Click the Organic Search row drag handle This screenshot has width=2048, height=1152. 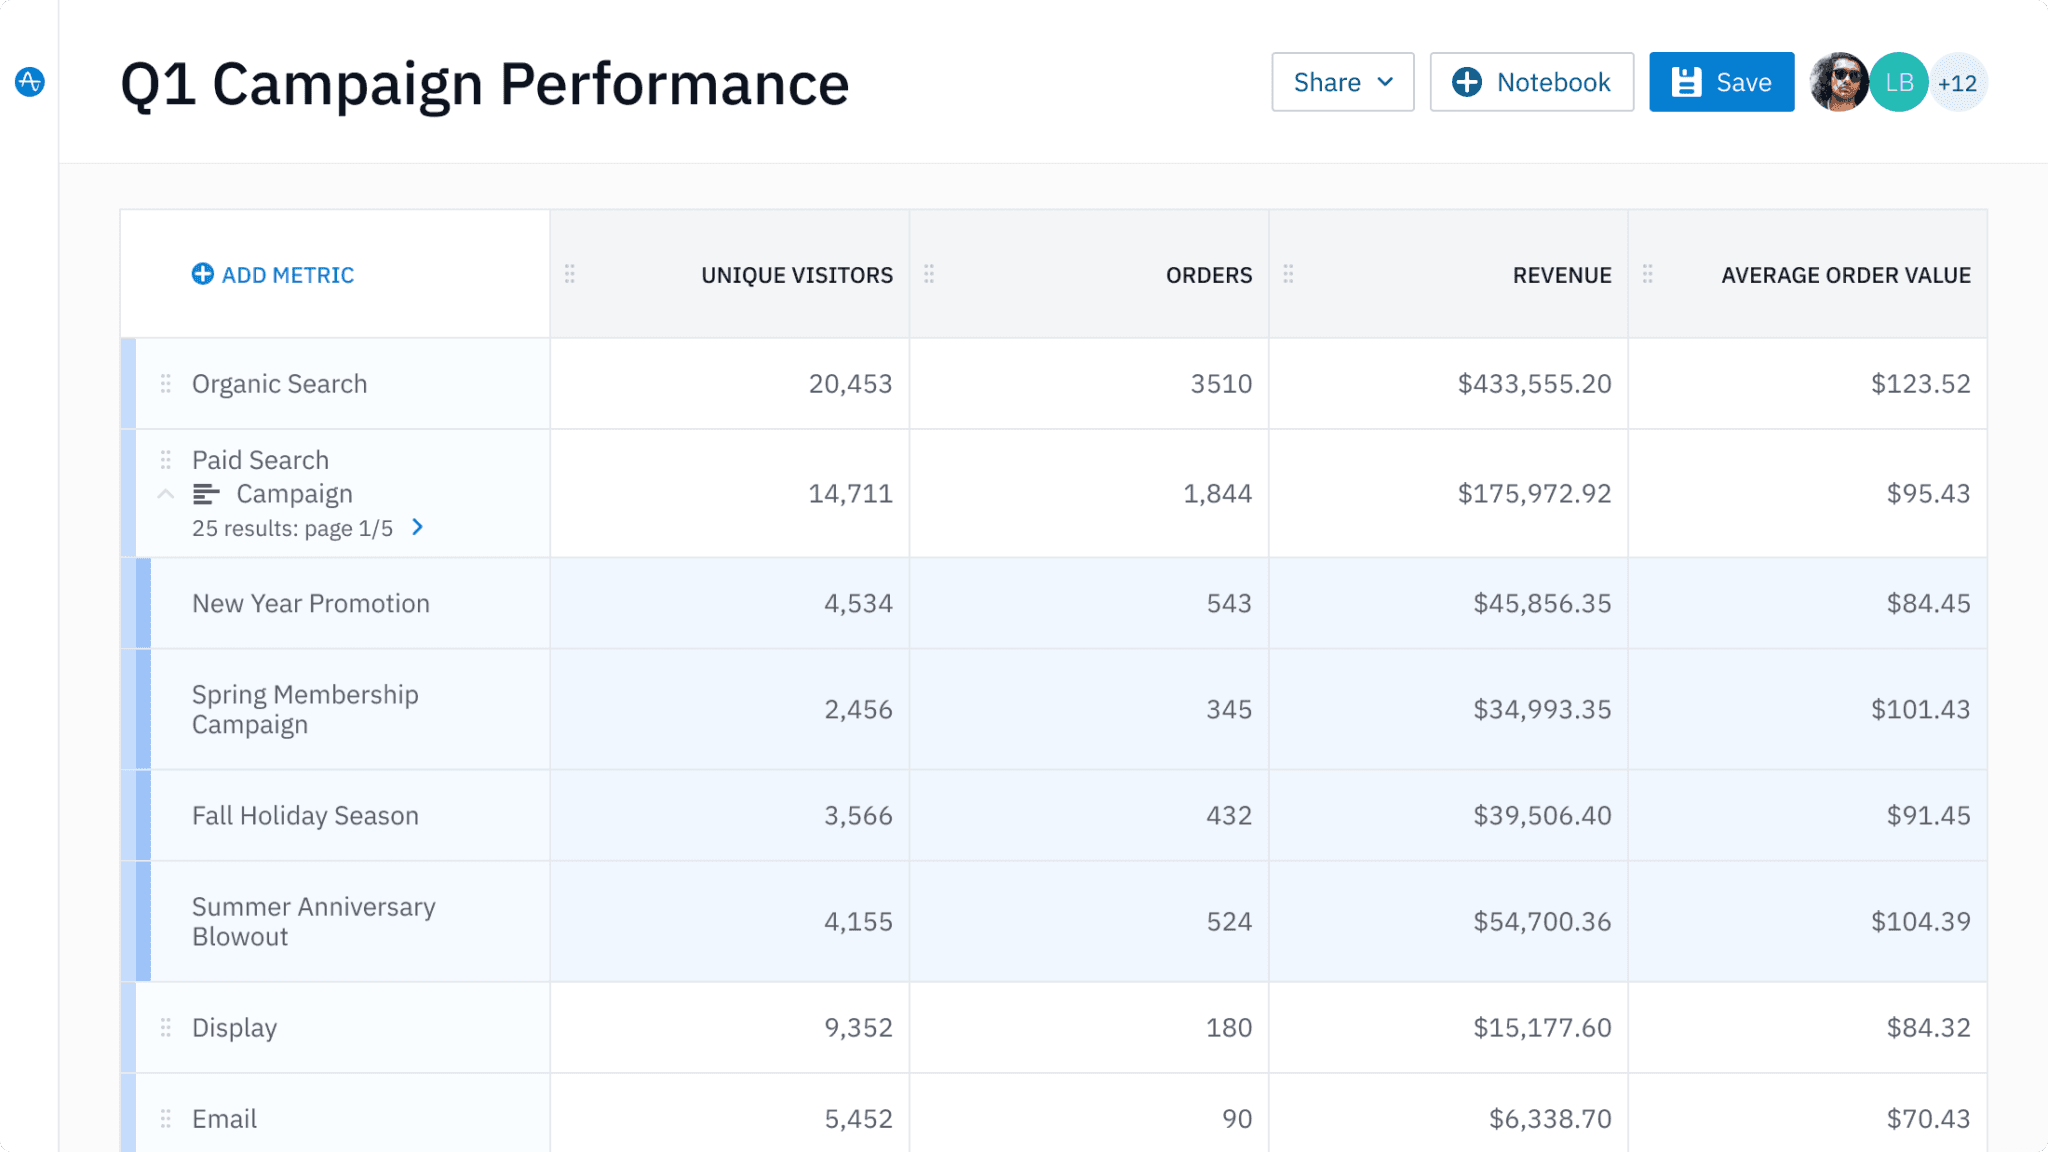coord(166,384)
